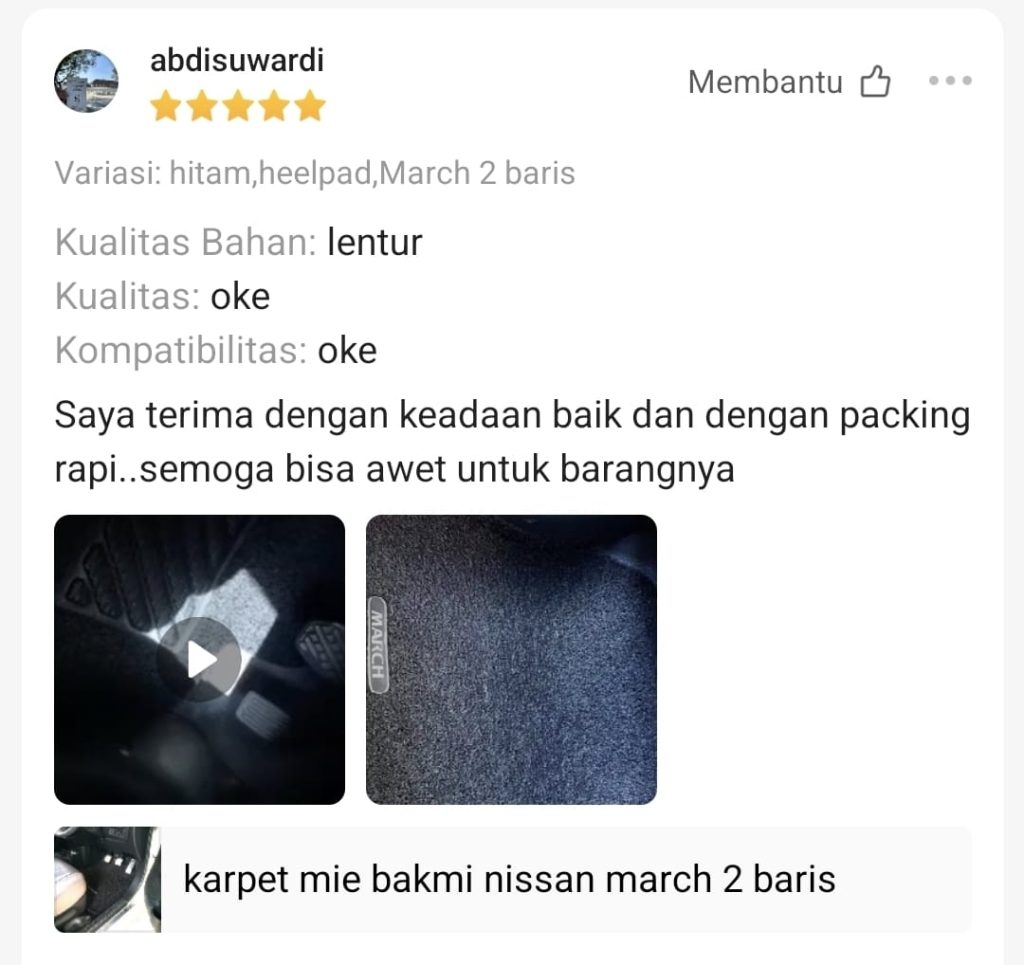Click the fourth rating star
Image resolution: width=1024 pixels, height=965 pixels.
pyautogui.click(x=274, y=106)
